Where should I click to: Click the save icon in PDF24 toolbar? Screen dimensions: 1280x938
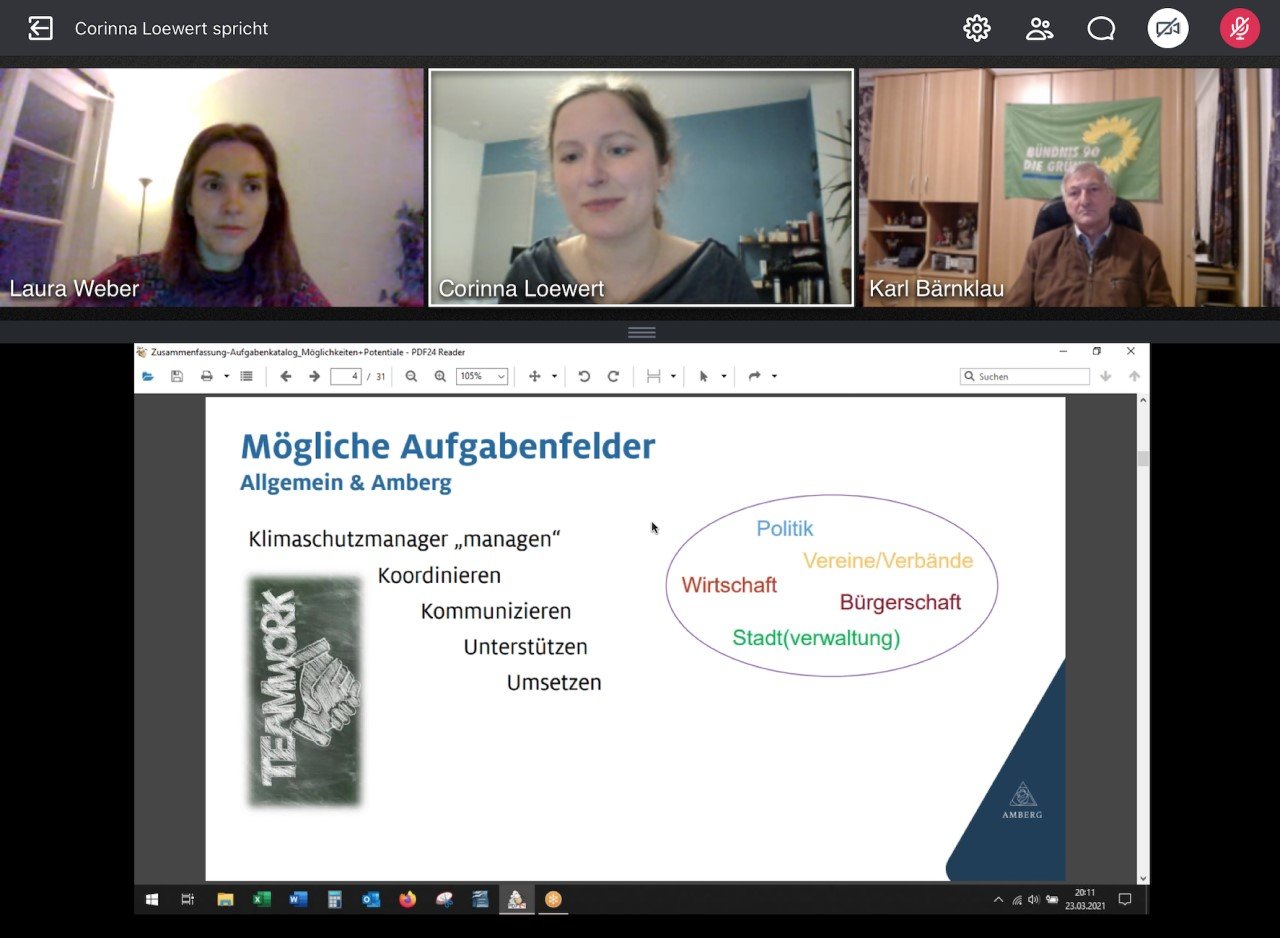tap(177, 377)
